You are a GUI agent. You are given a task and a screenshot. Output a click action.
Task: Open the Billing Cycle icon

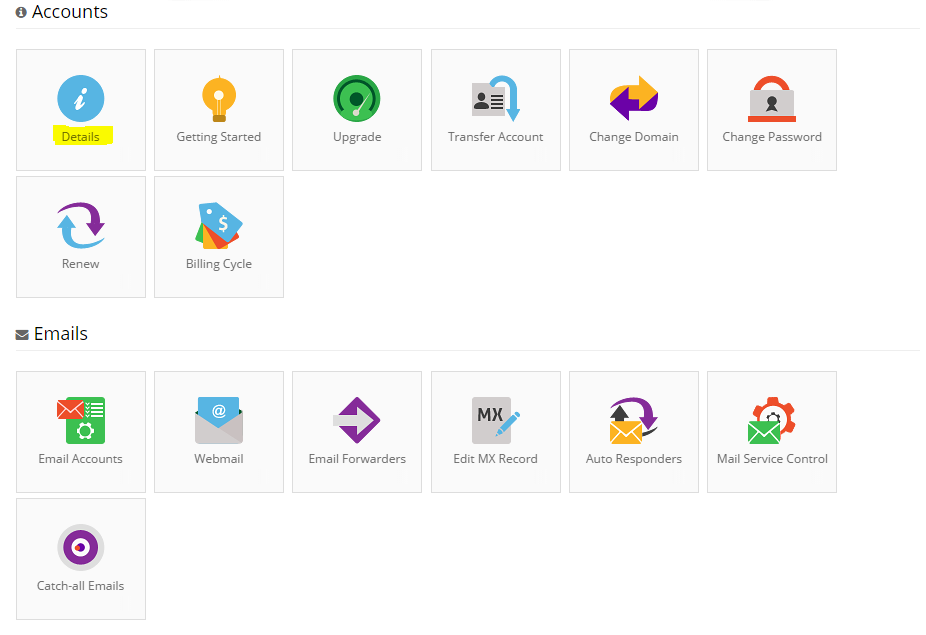pos(219,225)
